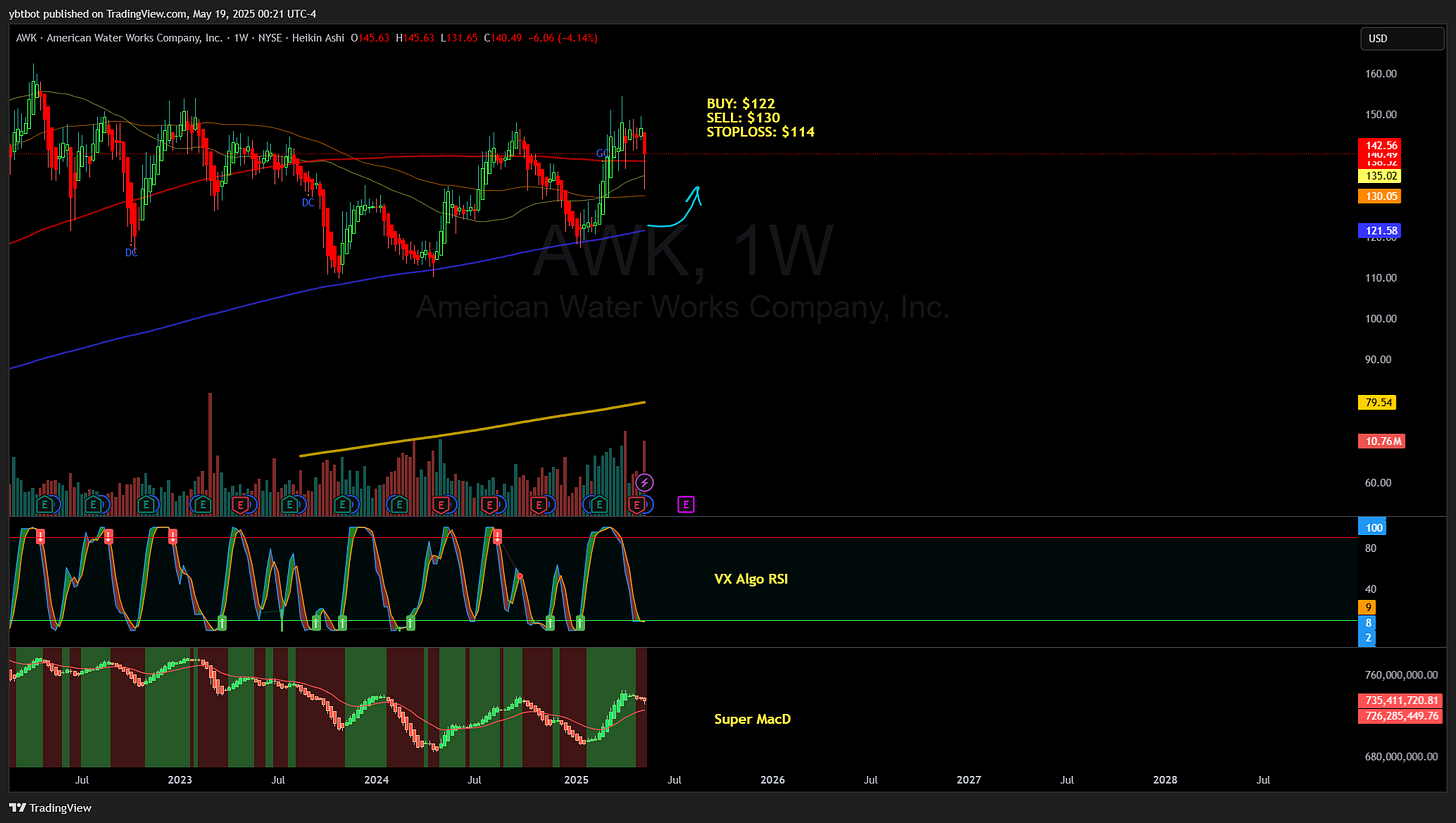Click the orange 130.05 price label
Viewport: 1456px width, 823px height.
1378,197
